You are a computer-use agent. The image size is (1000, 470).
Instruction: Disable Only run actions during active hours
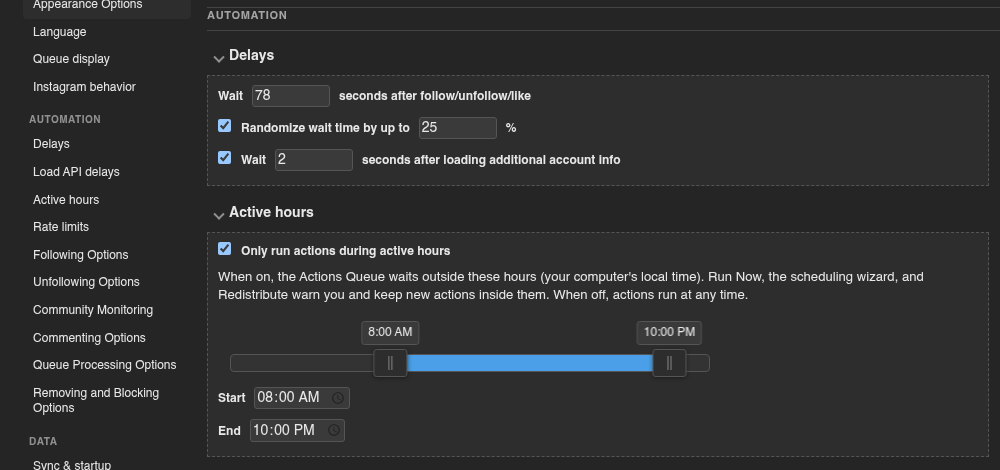pos(224,249)
